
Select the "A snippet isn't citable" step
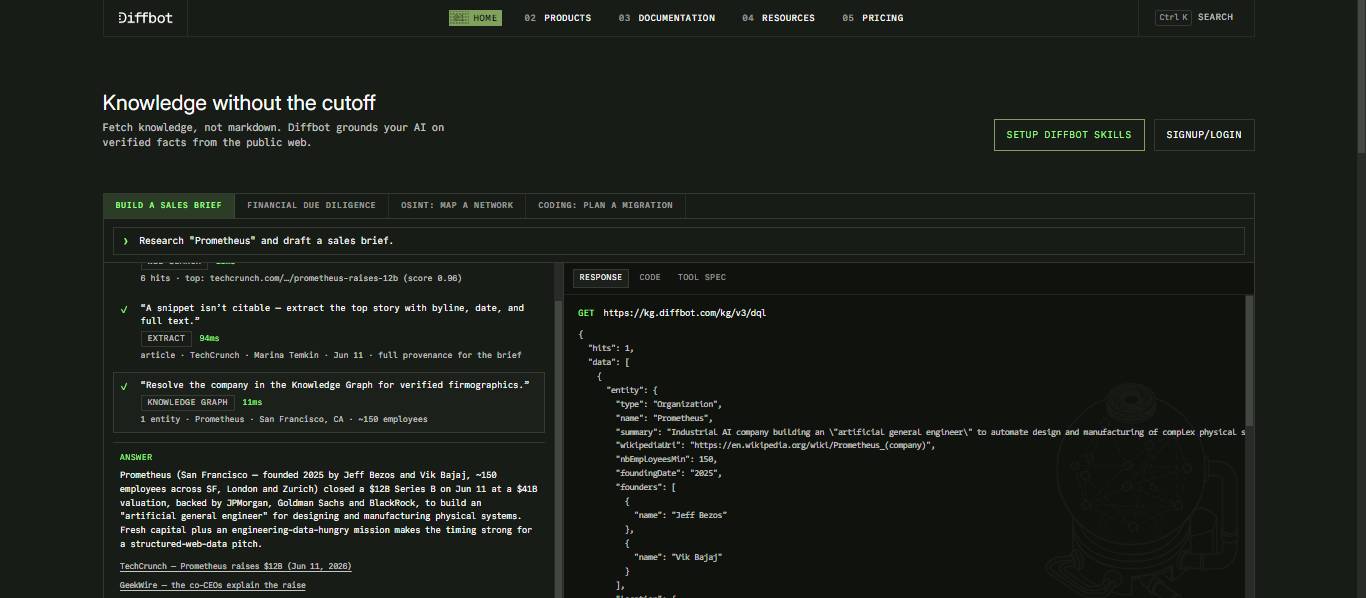329,331
